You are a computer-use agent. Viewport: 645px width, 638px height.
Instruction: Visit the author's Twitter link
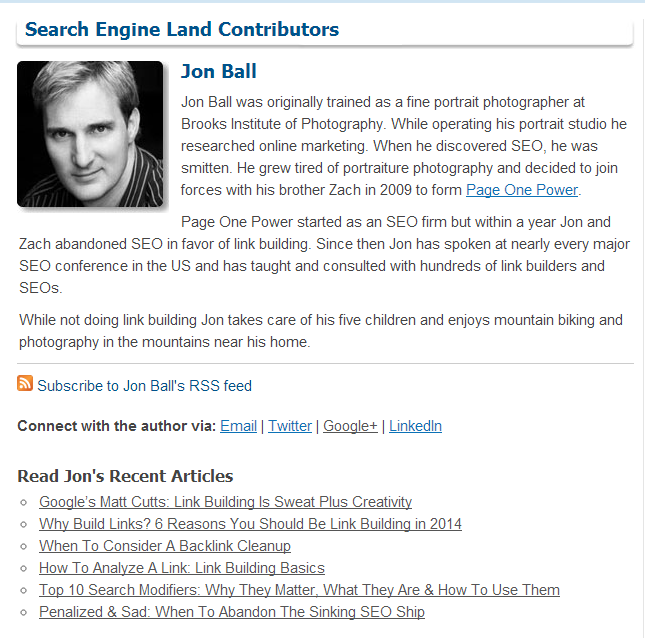click(x=290, y=426)
